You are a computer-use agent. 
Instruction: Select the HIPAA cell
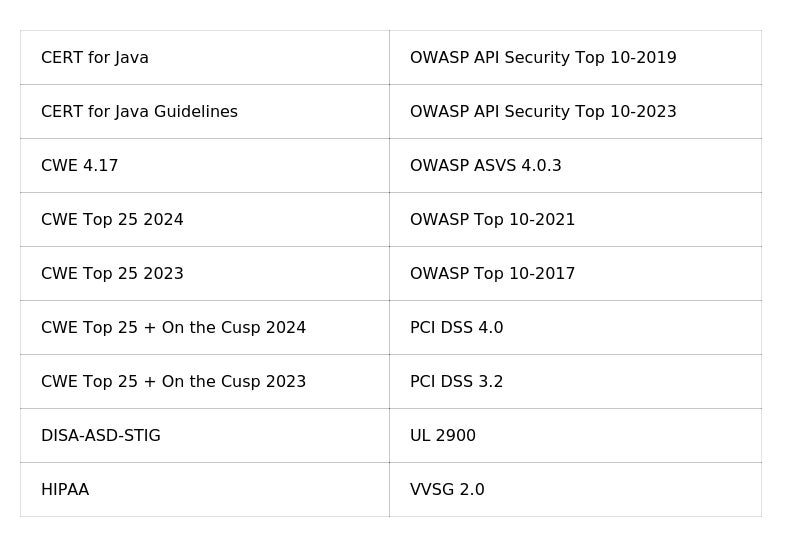[65, 490]
